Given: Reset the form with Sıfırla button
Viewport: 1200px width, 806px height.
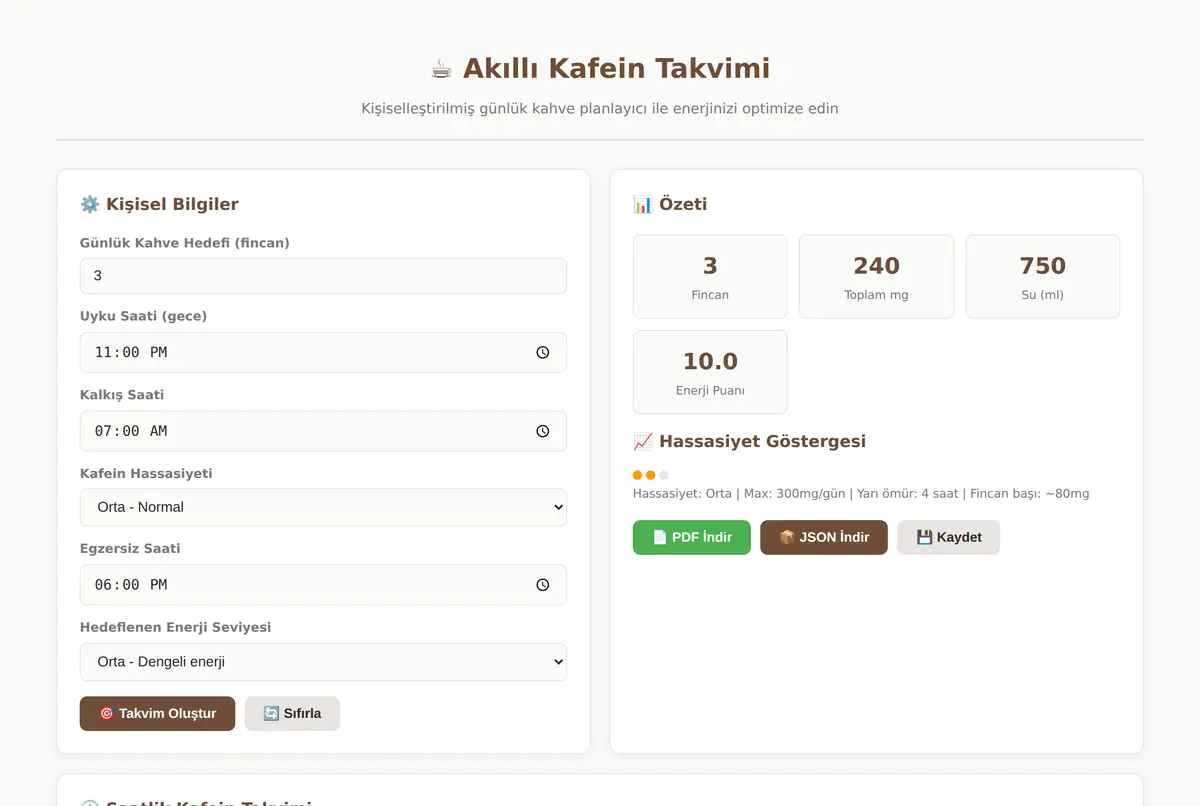Looking at the screenshot, I should [x=292, y=714].
